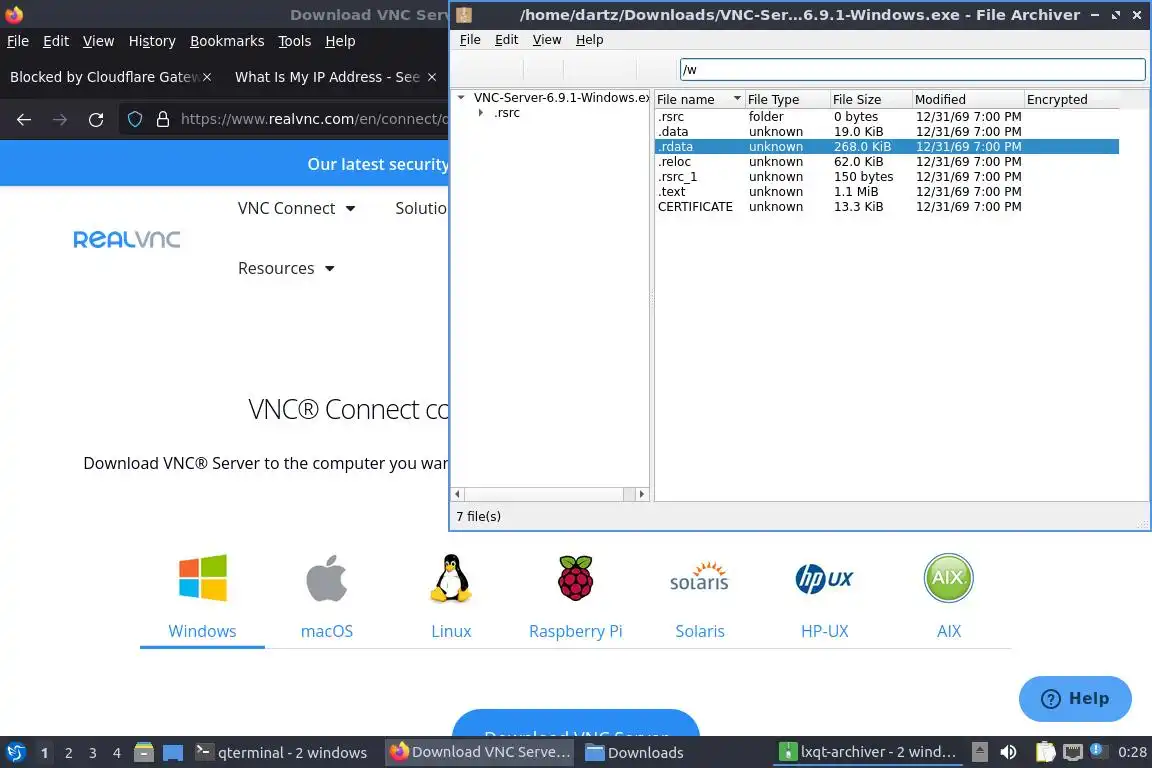Collapse the VNC-Server-6.9.1-Windows tree node

(x=461, y=97)
